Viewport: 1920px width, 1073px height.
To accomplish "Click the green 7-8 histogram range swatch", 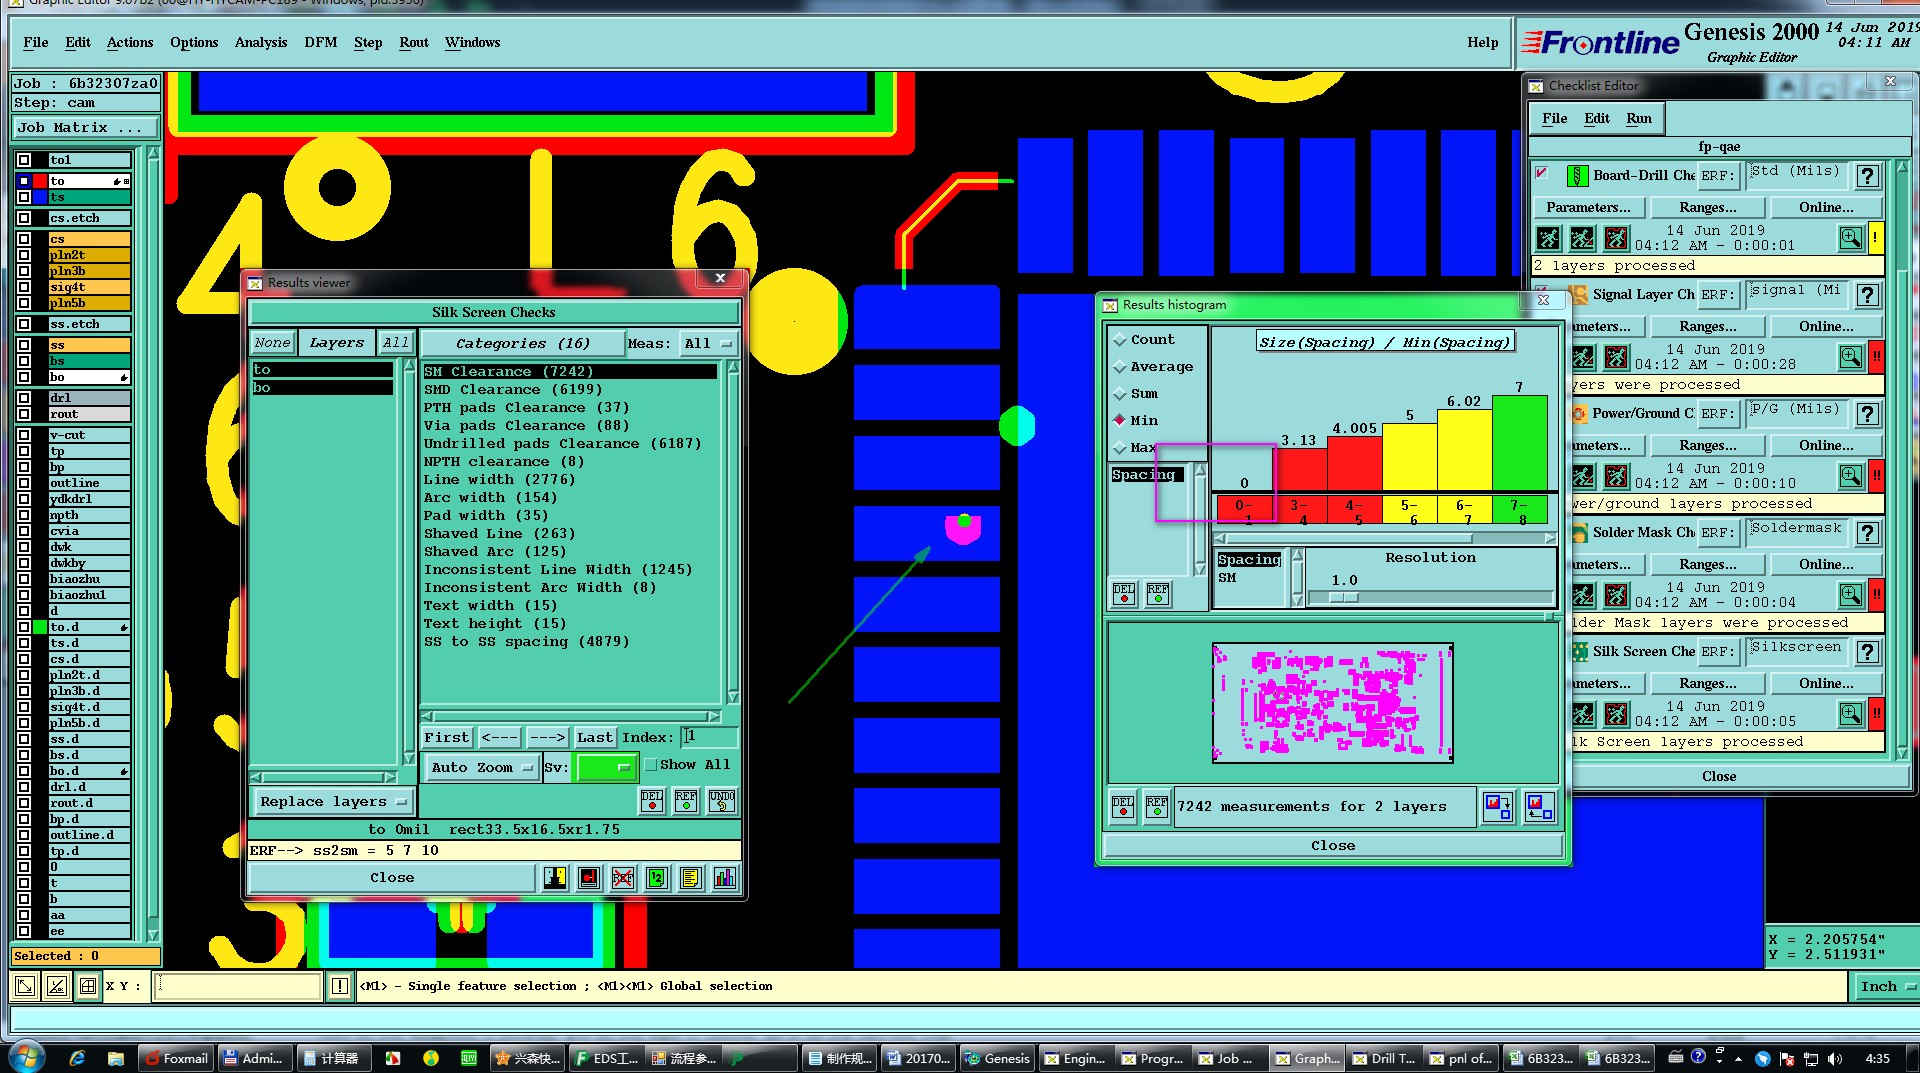I will pos(1519,510).
